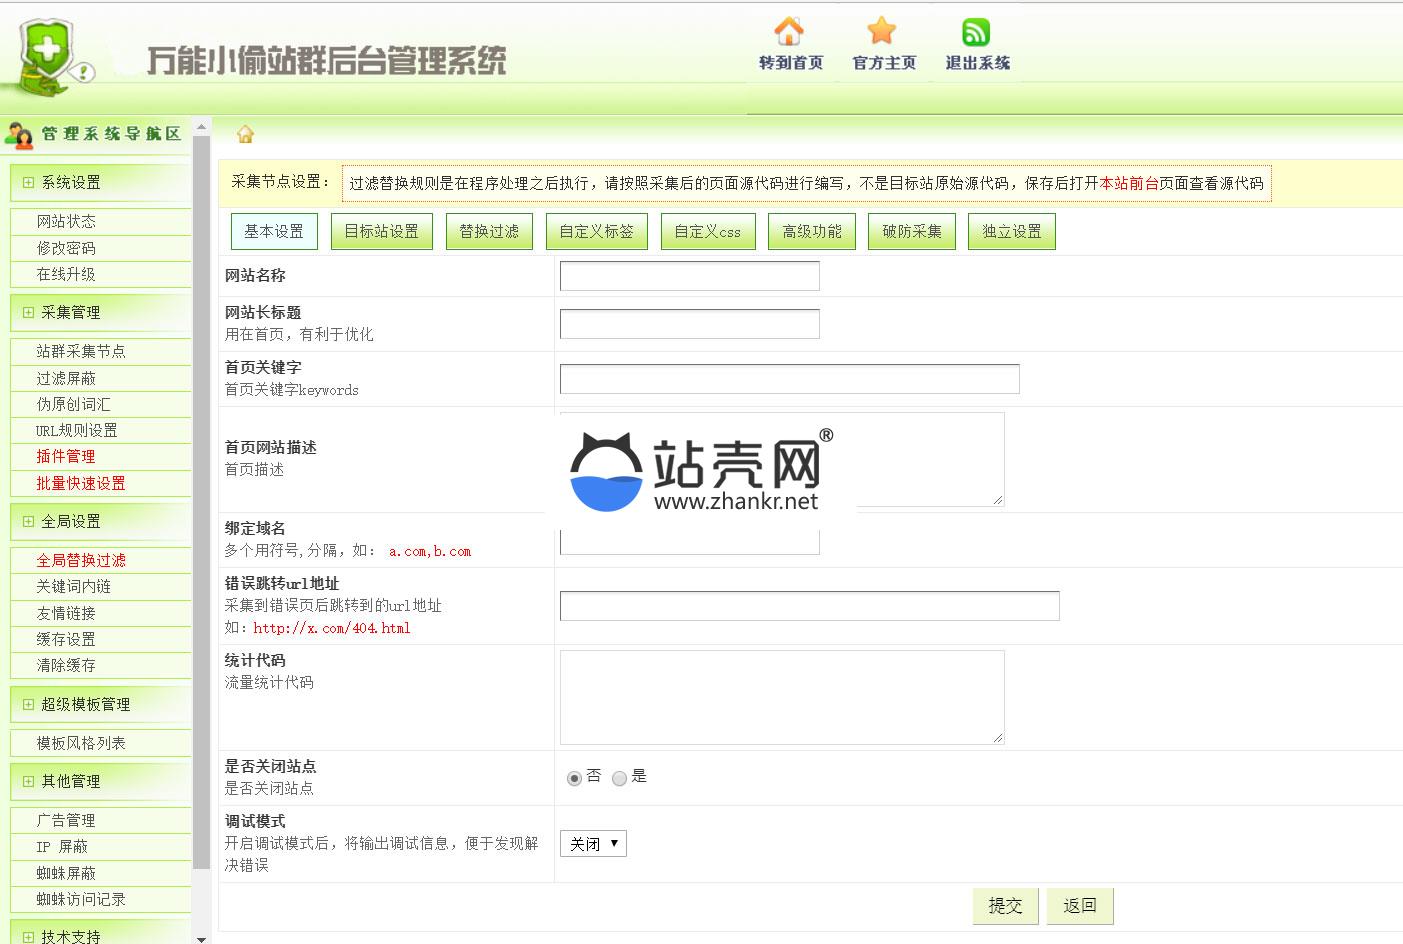Open 批量快速设置 in the sidebar
Viewport: 1403px width, 944px height.
tap(81, 483)
